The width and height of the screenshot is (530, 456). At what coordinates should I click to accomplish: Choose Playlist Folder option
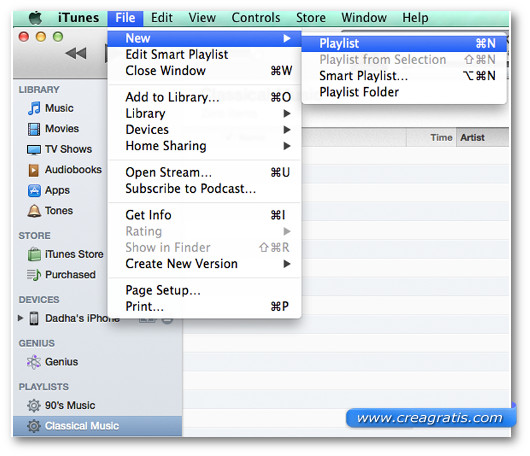(x=404, y=92)
